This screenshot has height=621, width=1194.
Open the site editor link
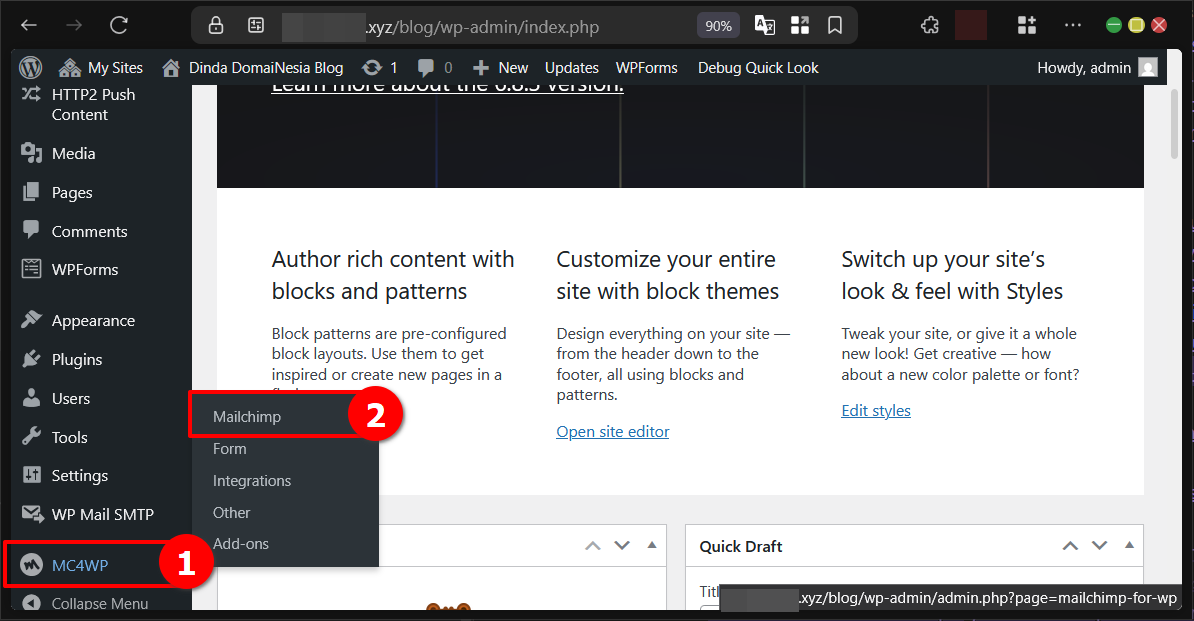612,431
